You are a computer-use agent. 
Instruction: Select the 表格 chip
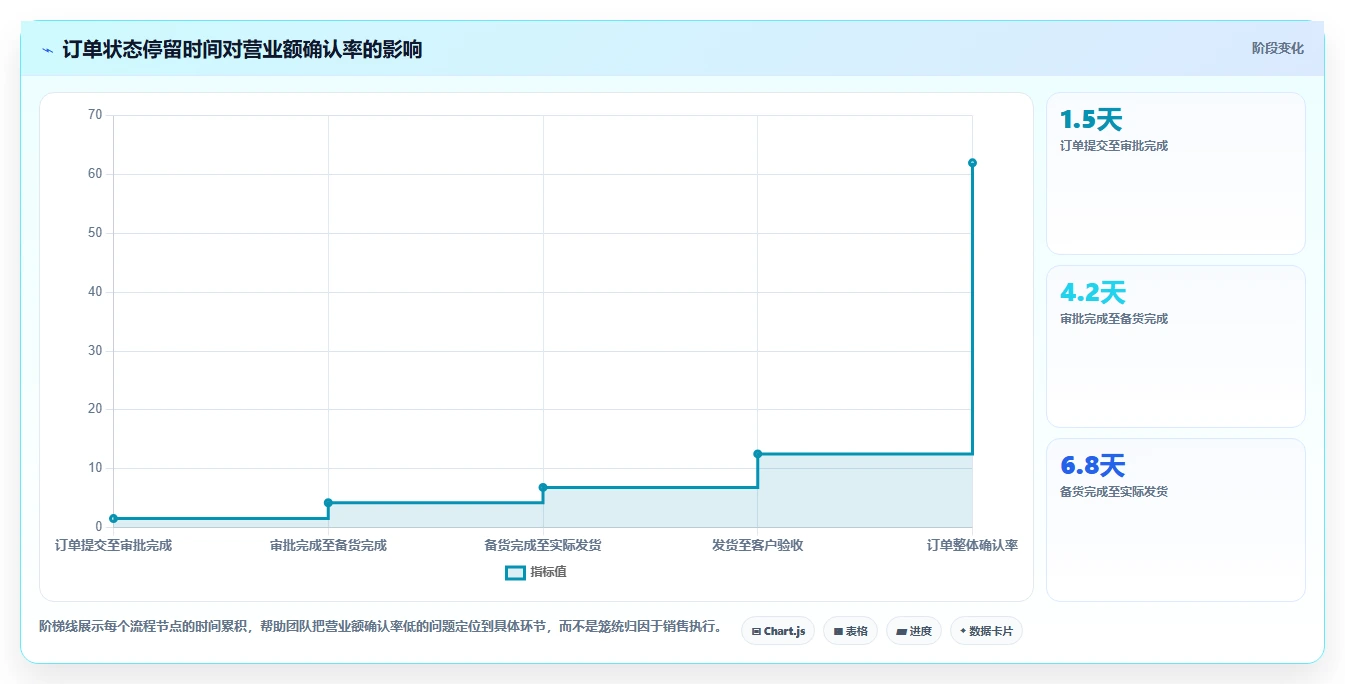pyautogui.click(x=850, y=631)
